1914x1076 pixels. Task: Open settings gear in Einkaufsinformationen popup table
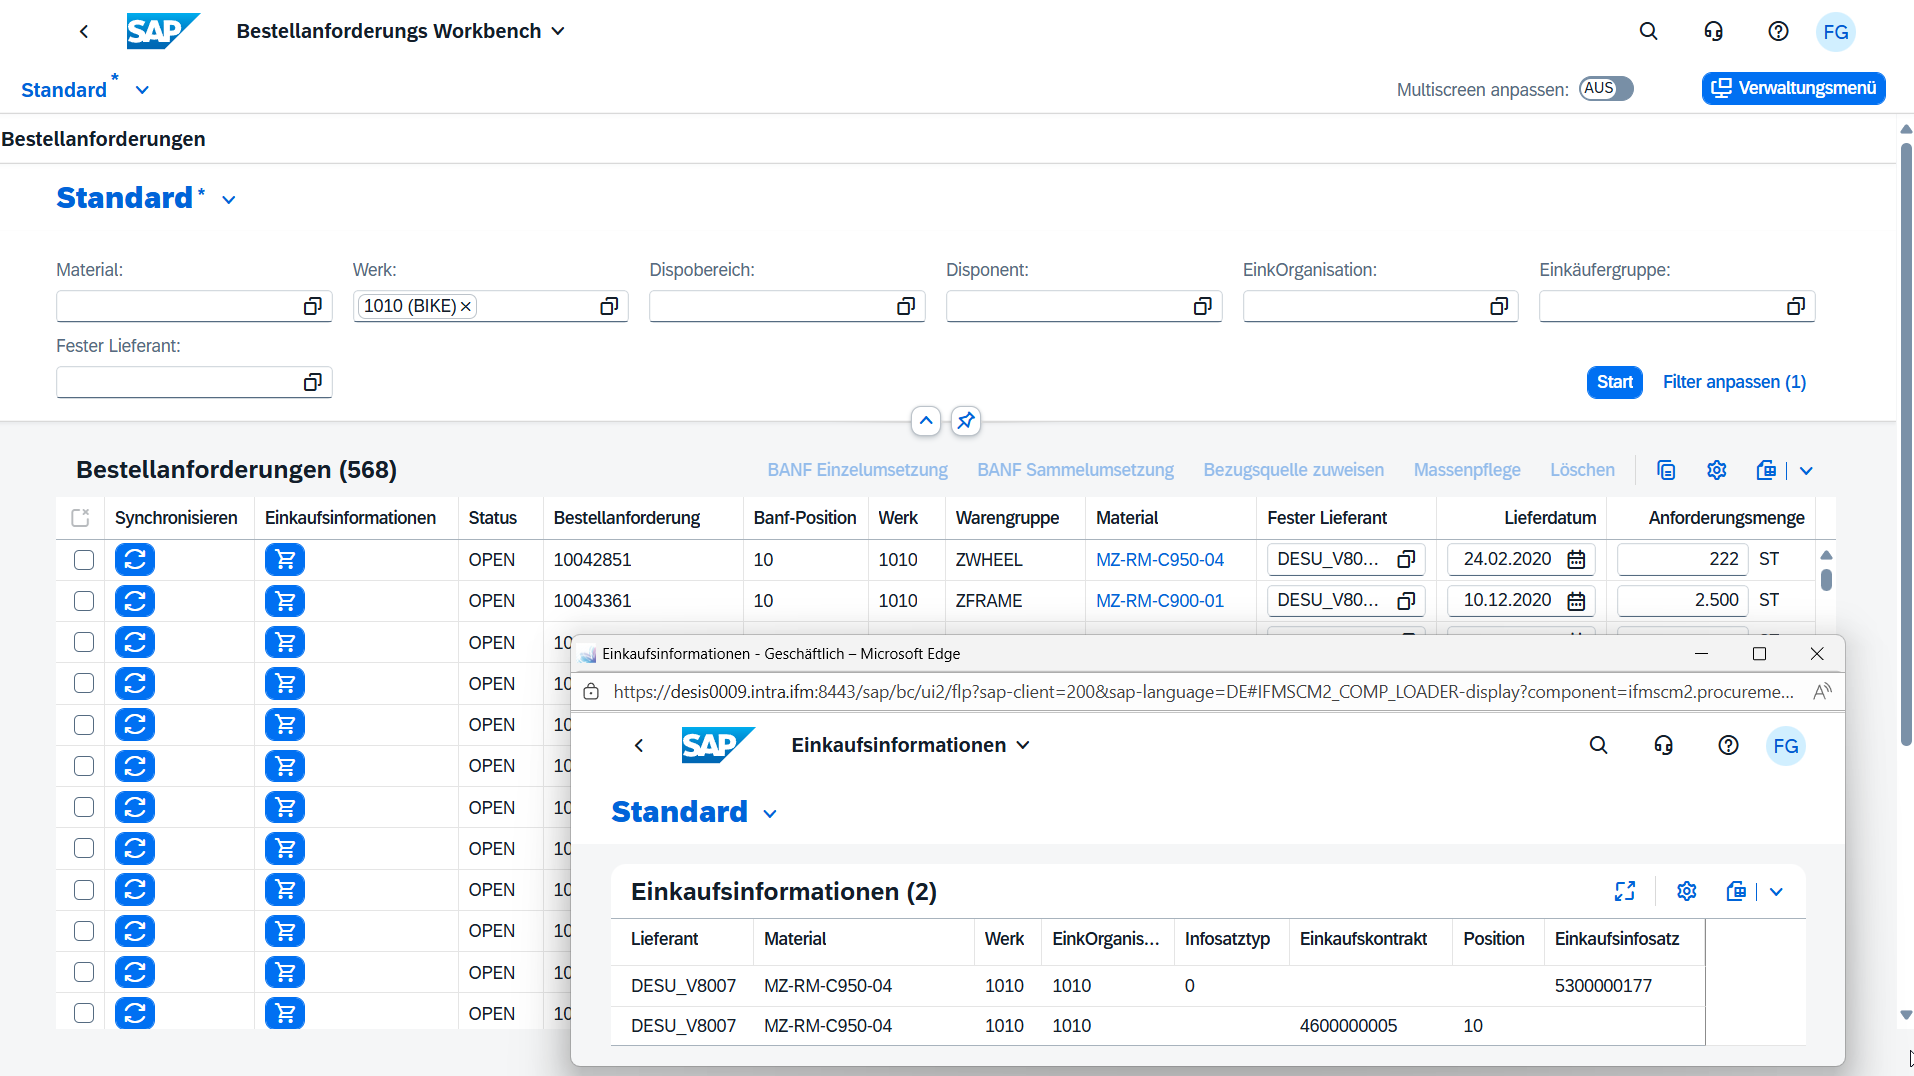click(x=1687, y=891)
